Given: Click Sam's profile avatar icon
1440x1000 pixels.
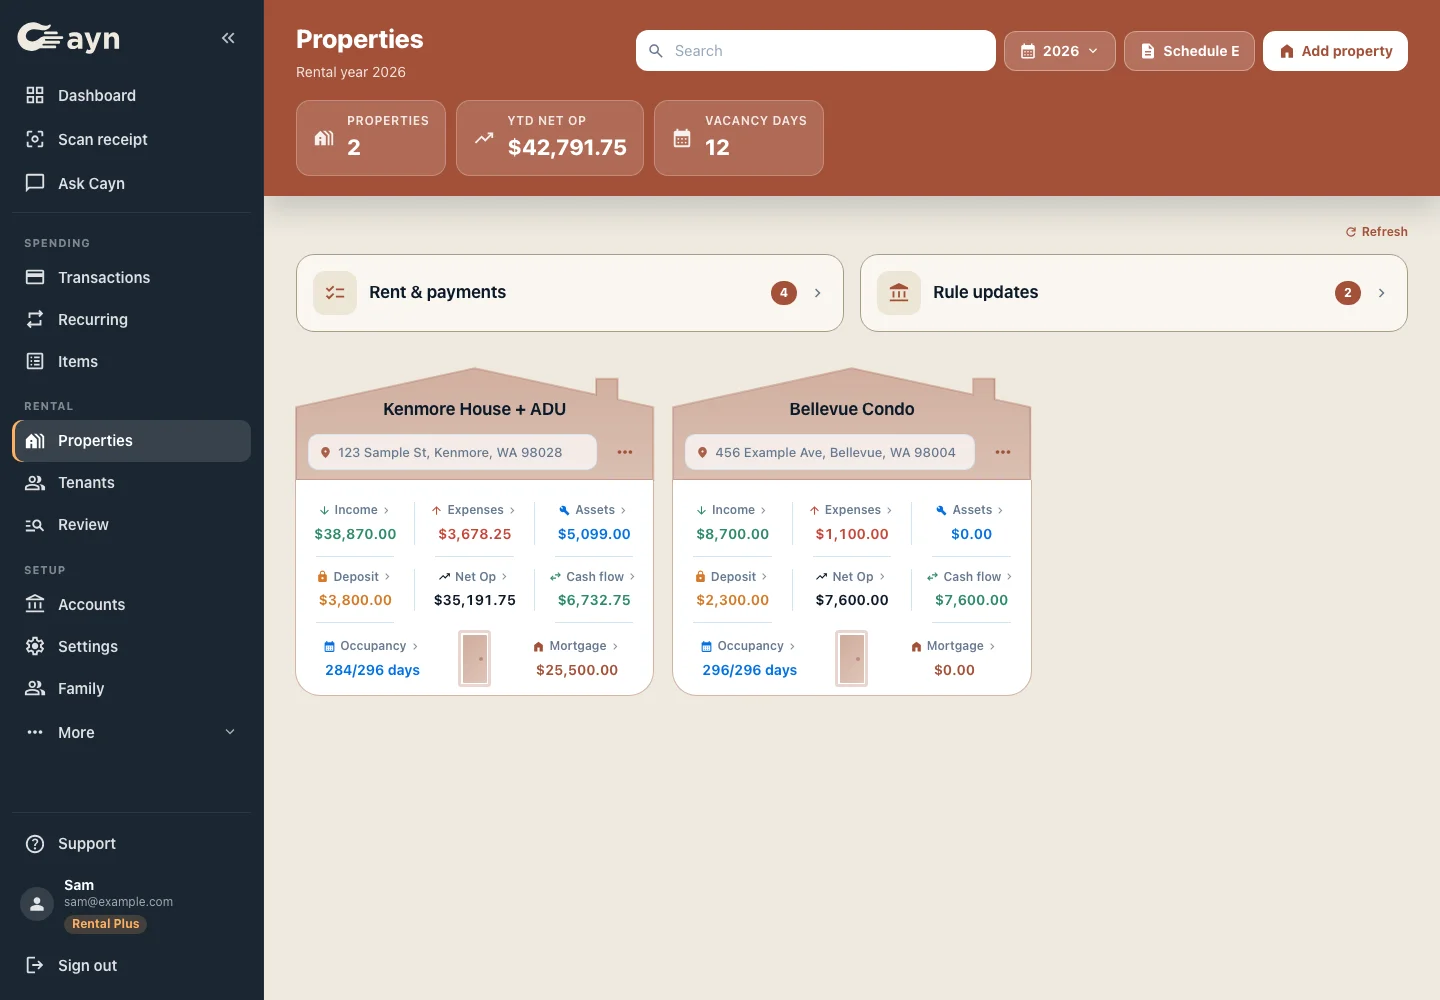Looking at the screenshot, I should pyautogui.click(x=37, y=904).
